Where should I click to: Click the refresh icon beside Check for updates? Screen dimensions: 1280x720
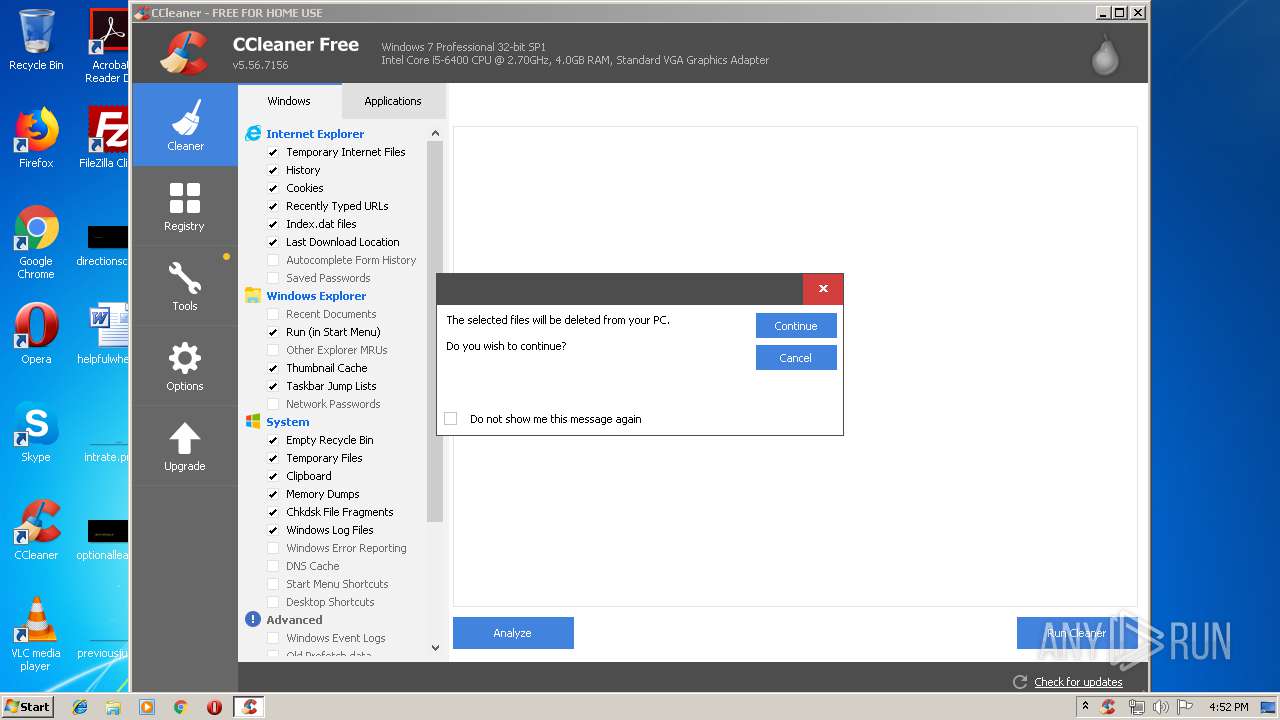tap(1020, 682)
